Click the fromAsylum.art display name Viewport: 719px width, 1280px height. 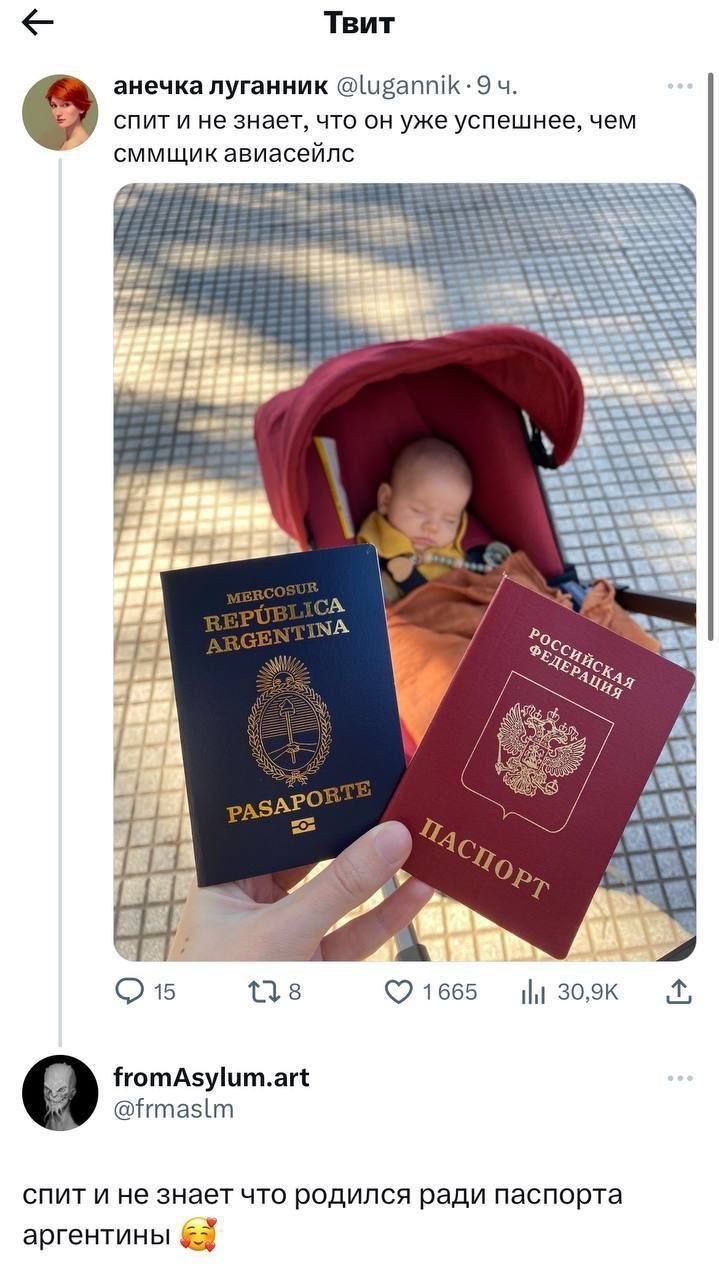pos(211,1077)
